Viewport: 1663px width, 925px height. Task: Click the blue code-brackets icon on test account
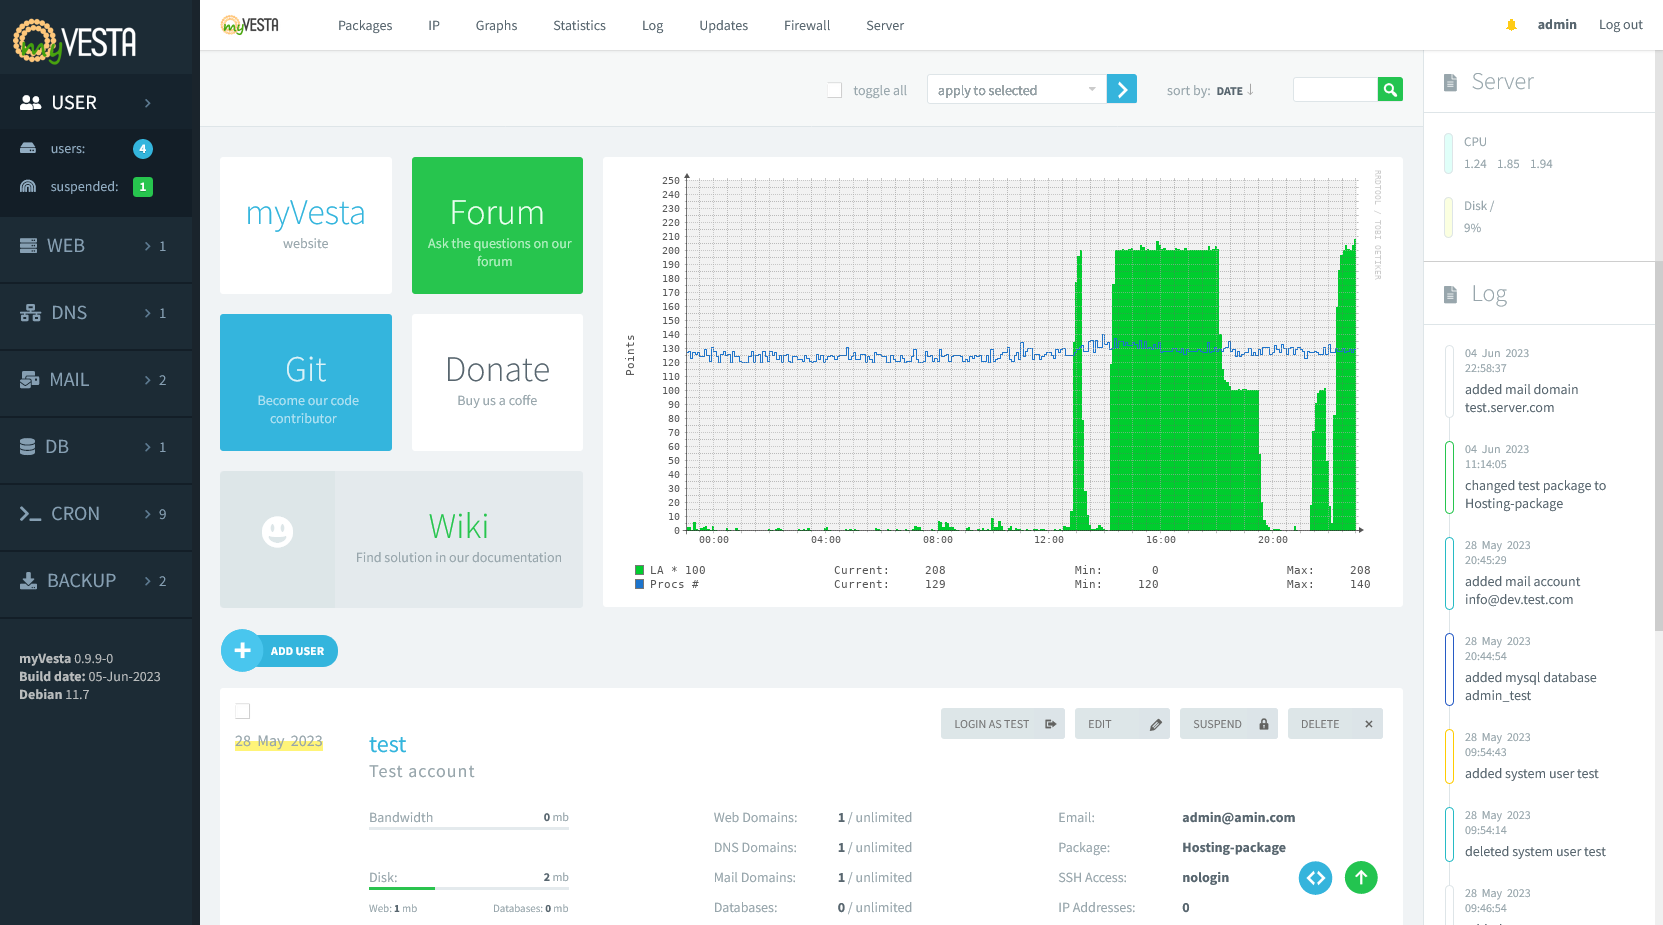coord(1315,878)
